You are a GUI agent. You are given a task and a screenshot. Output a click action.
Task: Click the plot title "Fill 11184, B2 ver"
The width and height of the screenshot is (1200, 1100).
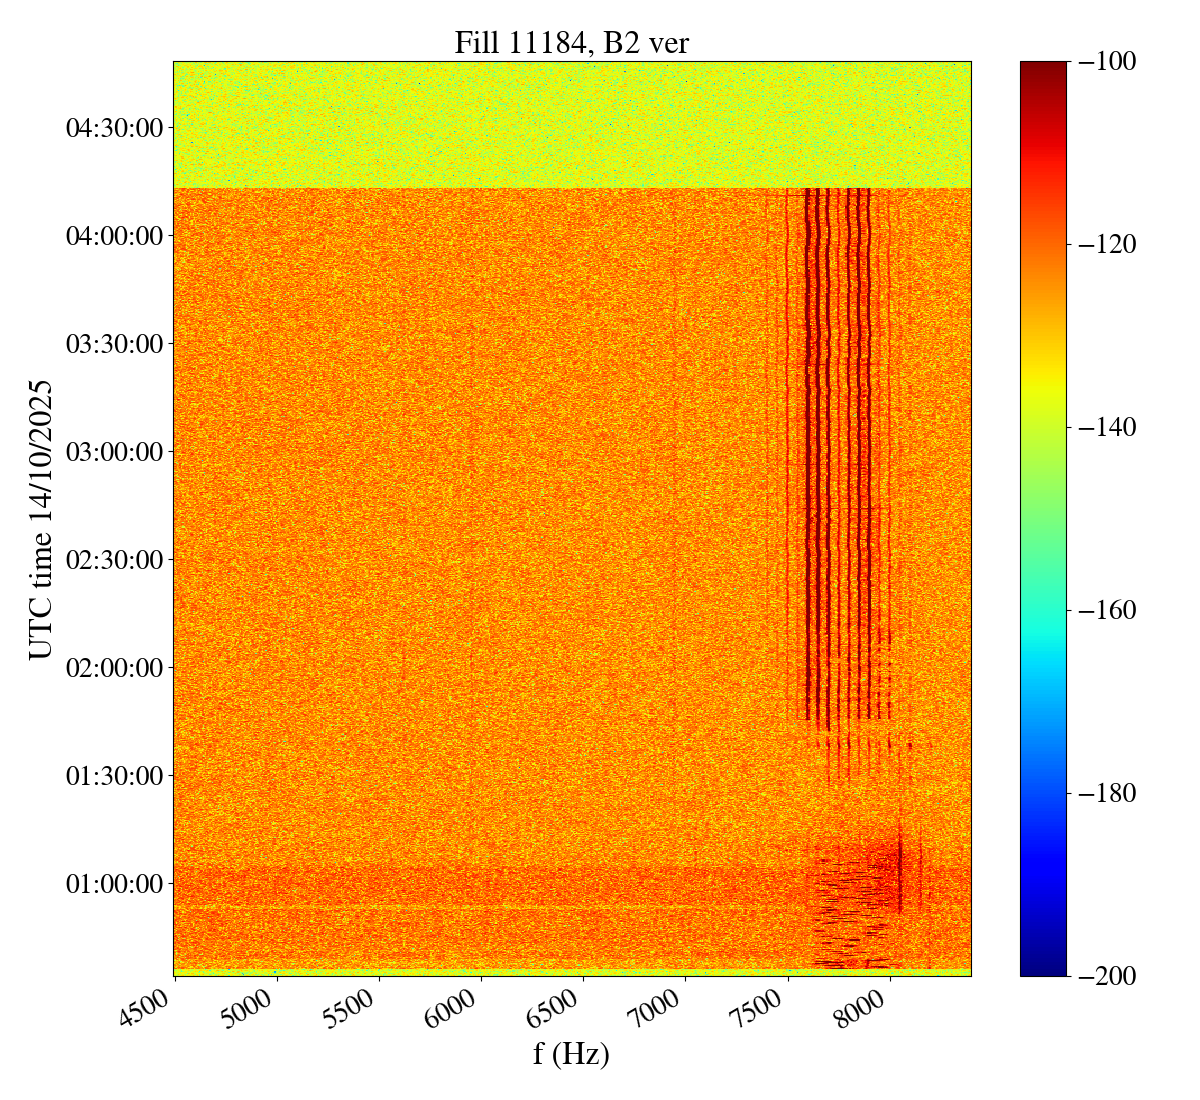point(571,43)
